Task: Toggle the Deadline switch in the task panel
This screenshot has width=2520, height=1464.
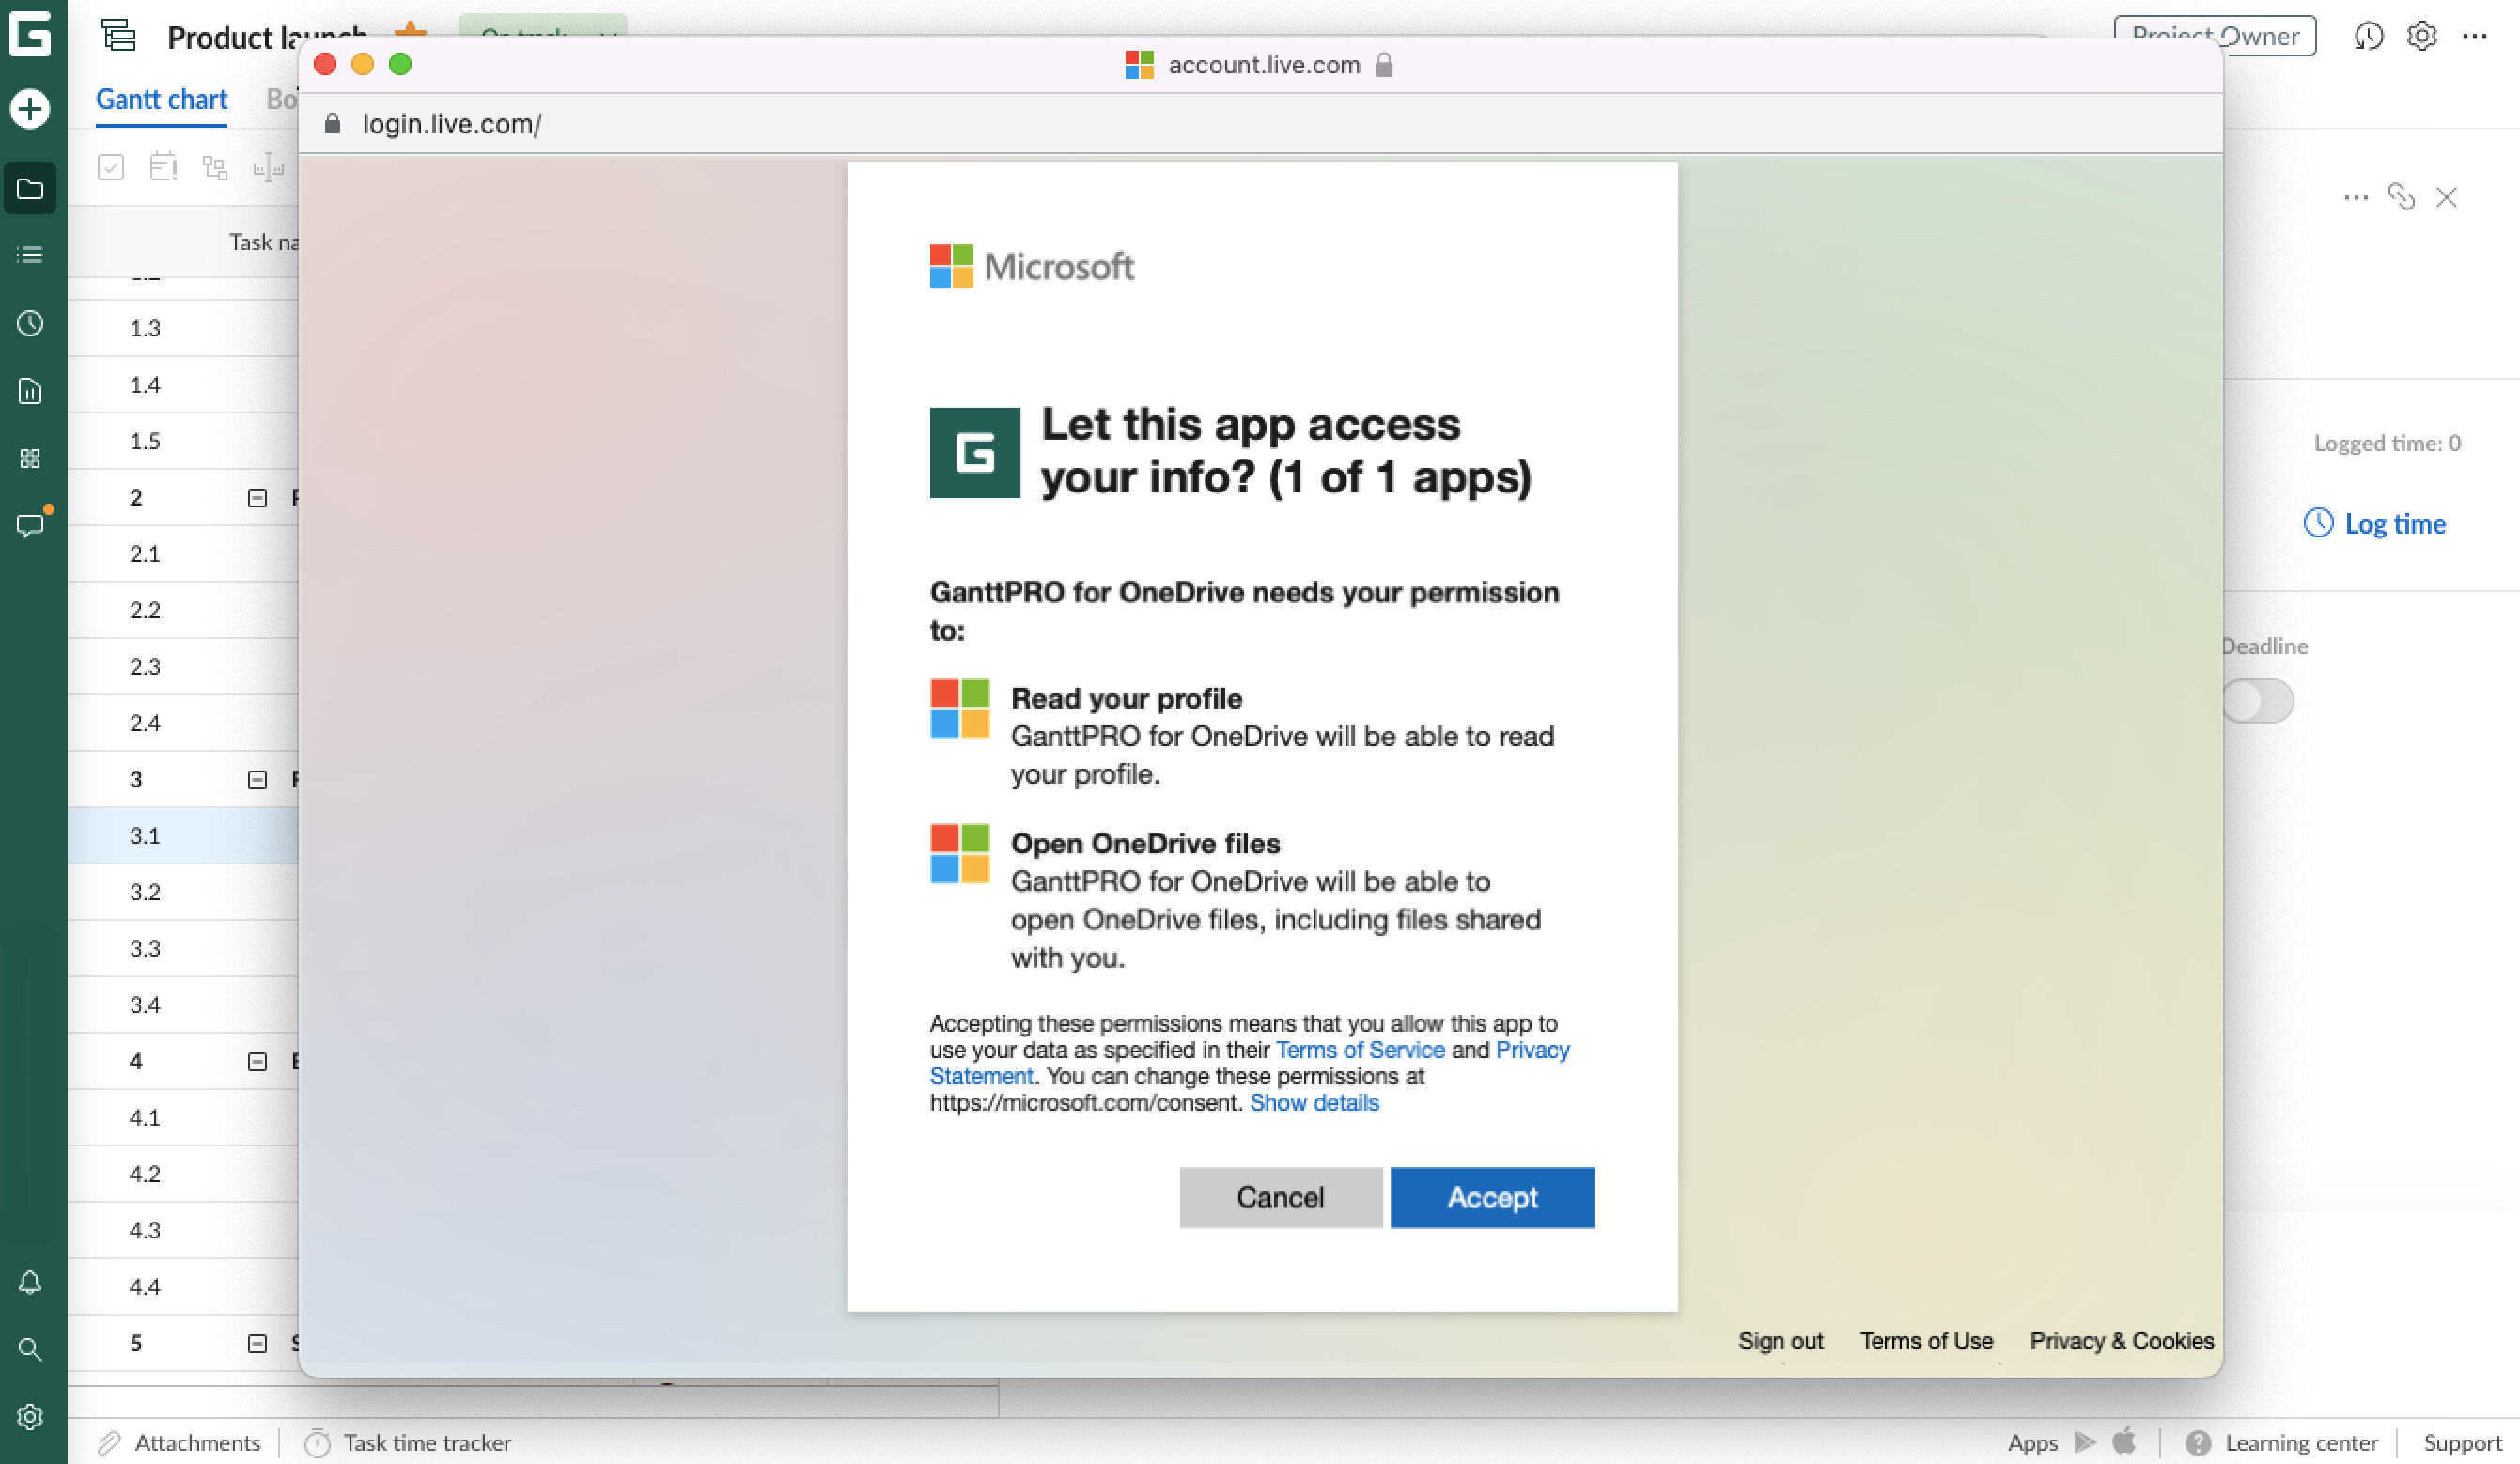Action: [2258, 701]
